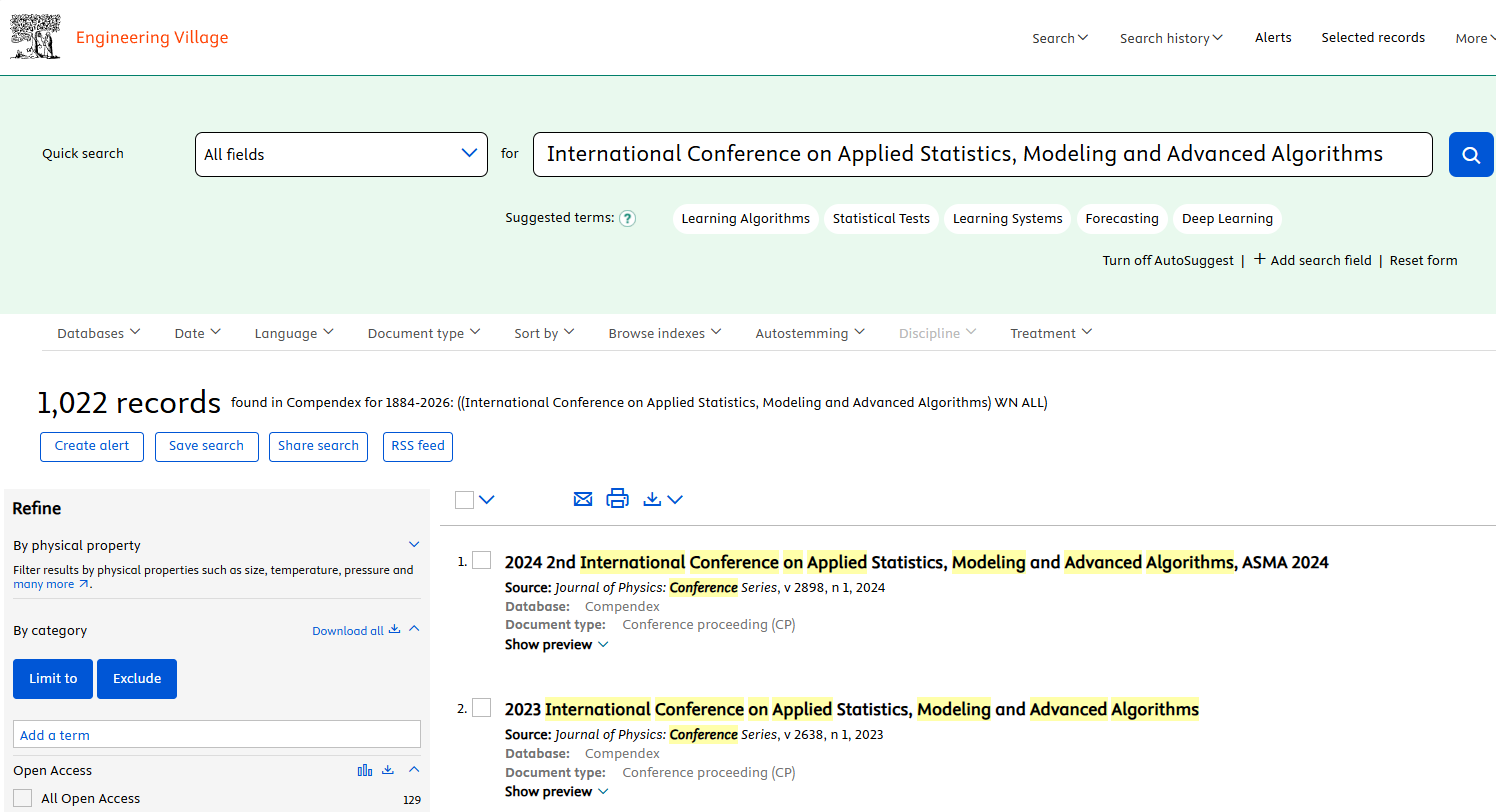Select suggested term Deep Learning
The image size is (1496, 812).
point(1227,219)
